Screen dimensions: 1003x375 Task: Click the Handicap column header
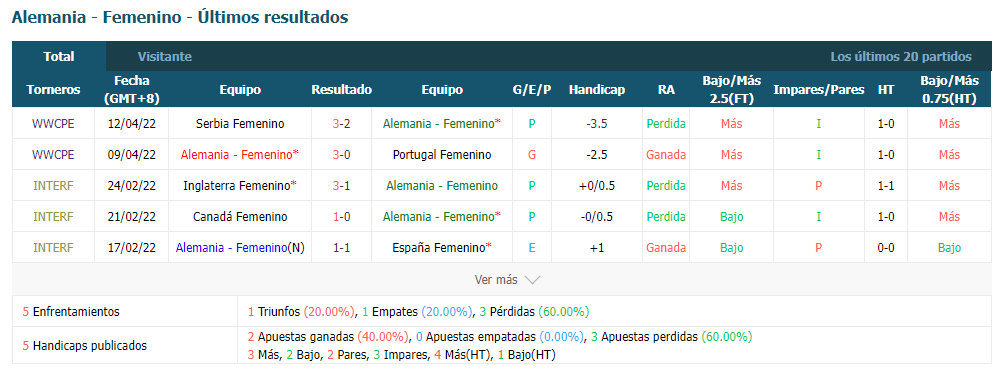pos(596,90)
